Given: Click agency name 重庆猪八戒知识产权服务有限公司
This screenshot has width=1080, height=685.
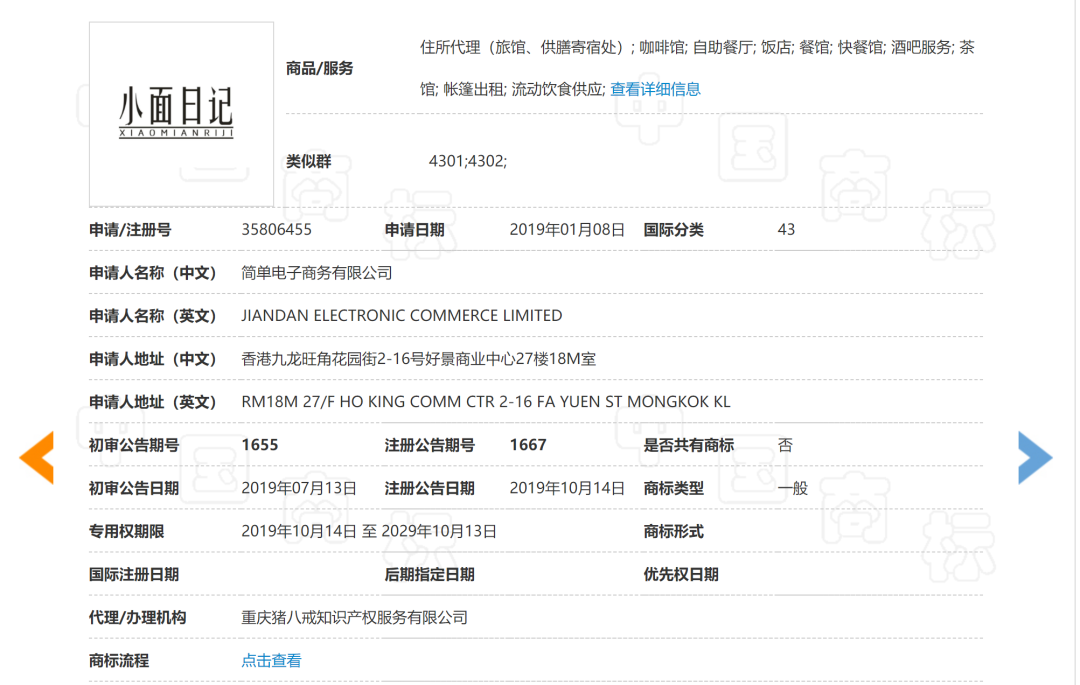Looking at the screenshot, I should tap(355, 618).
